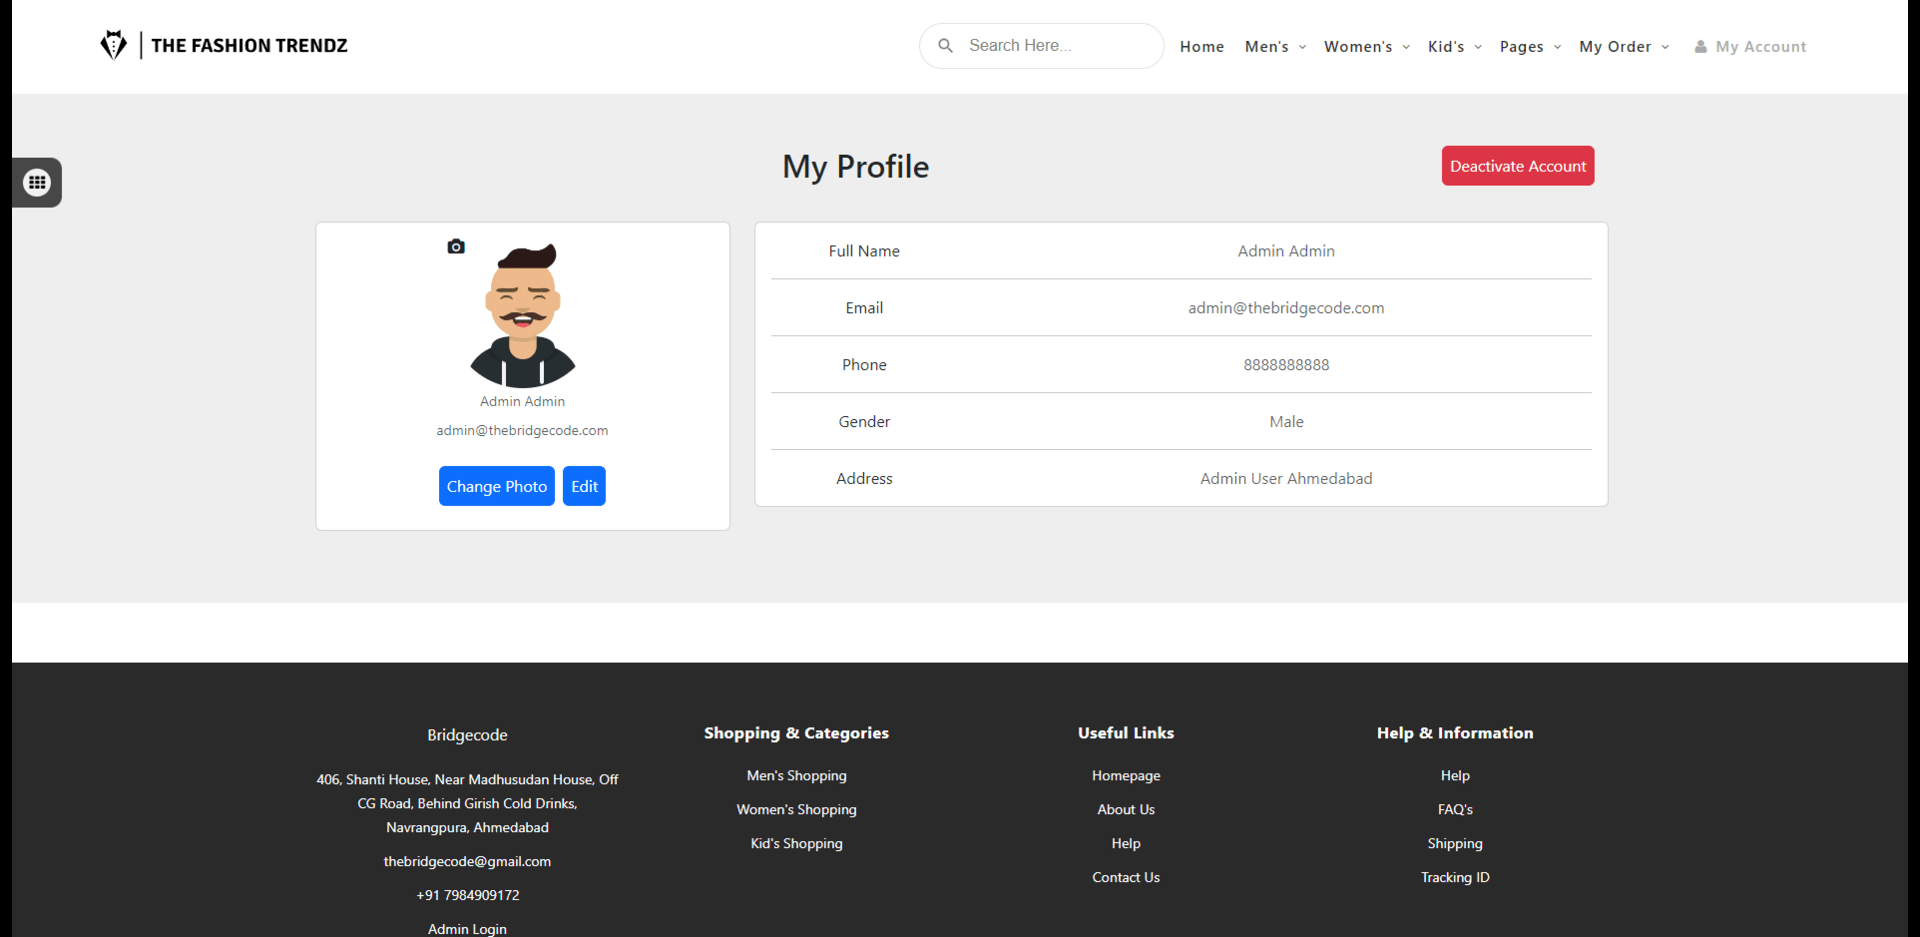Expand the Men's dropdown menu
The image size is (1920, 937).
coord(1275,47)
